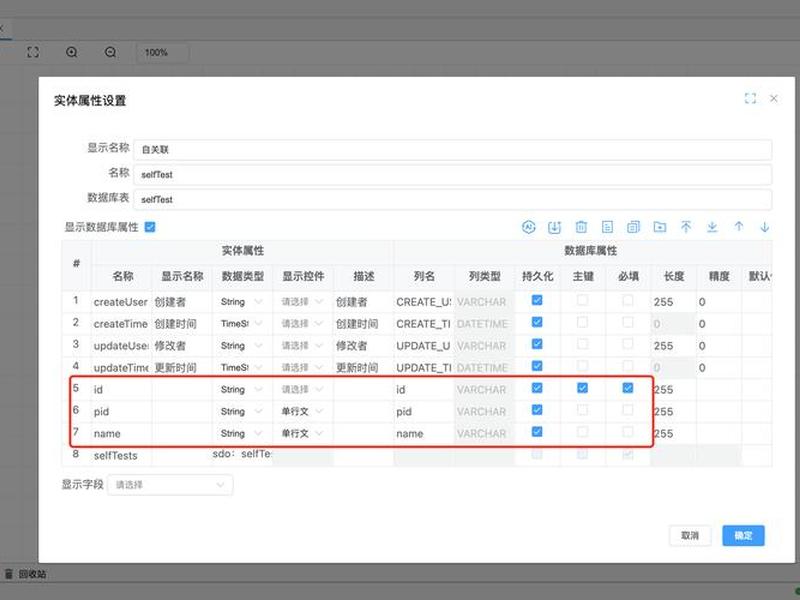Move selected row up with the up arrow

click(739, 227)
